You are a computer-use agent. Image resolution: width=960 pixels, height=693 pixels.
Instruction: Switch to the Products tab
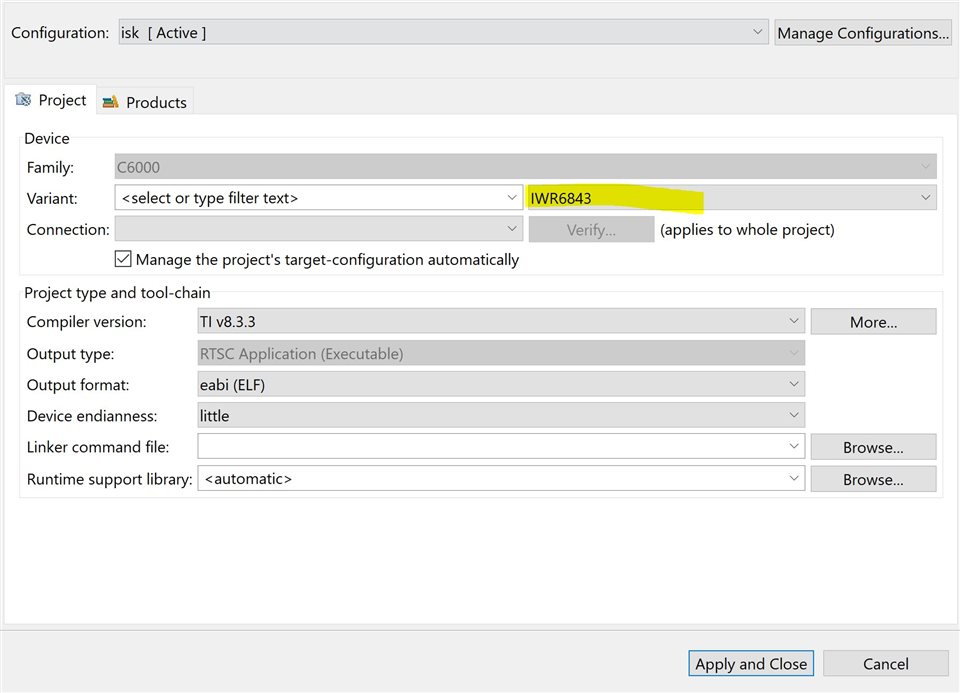pyautogui.click(x=146, y=102)
